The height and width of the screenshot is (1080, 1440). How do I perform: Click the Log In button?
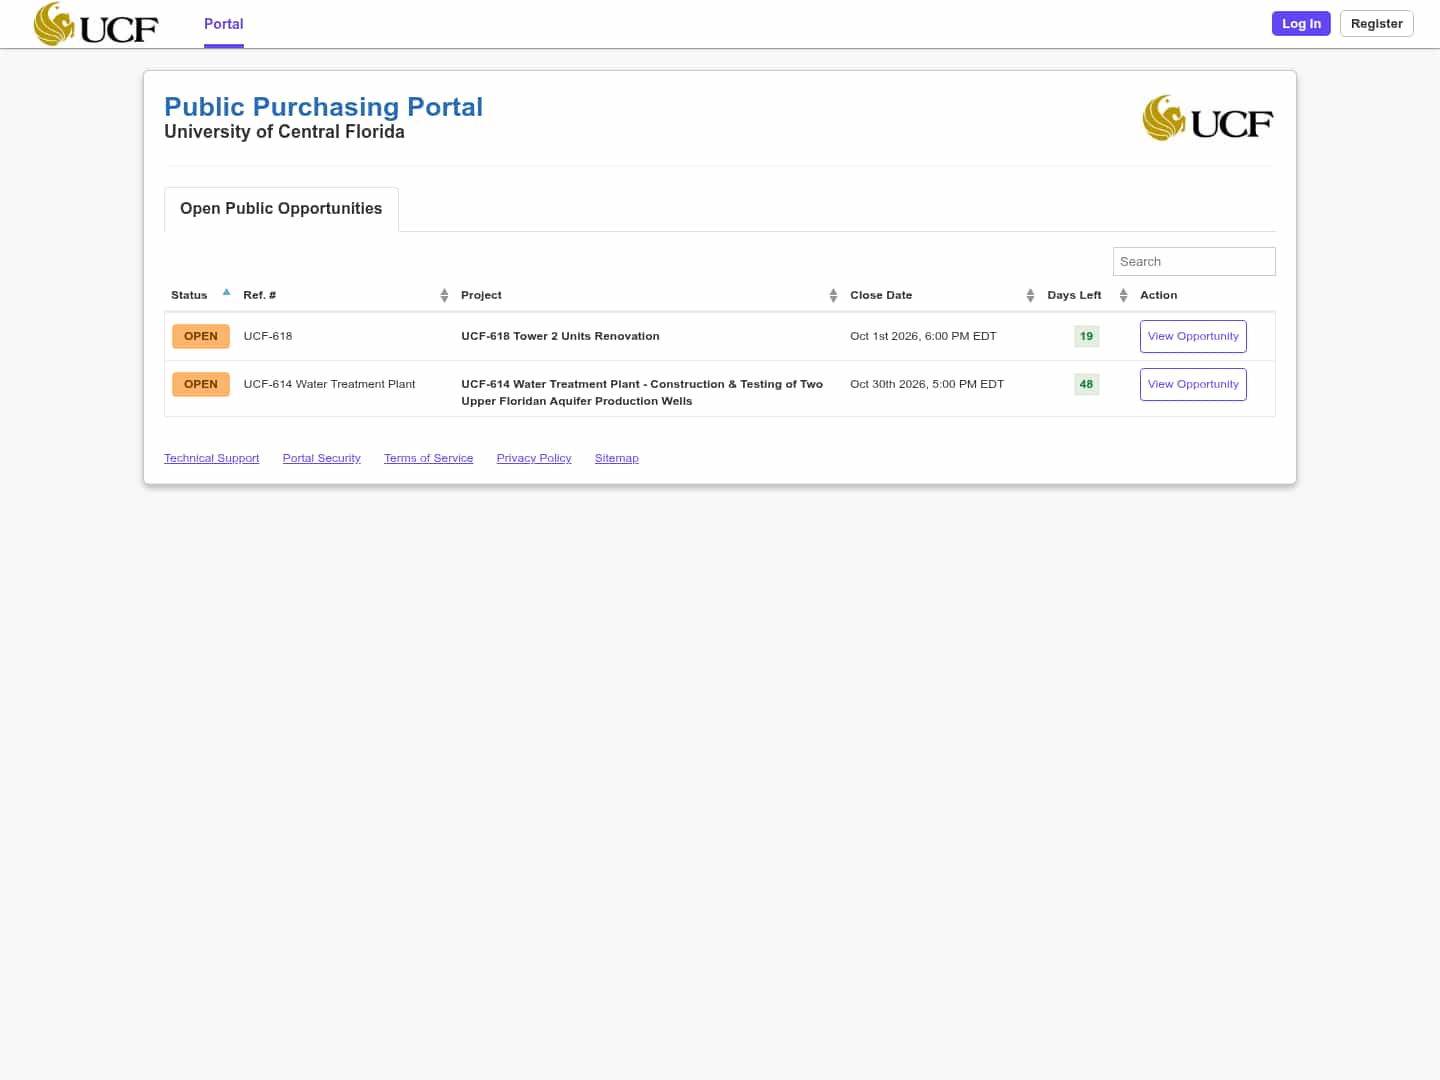click(1301, 24)
